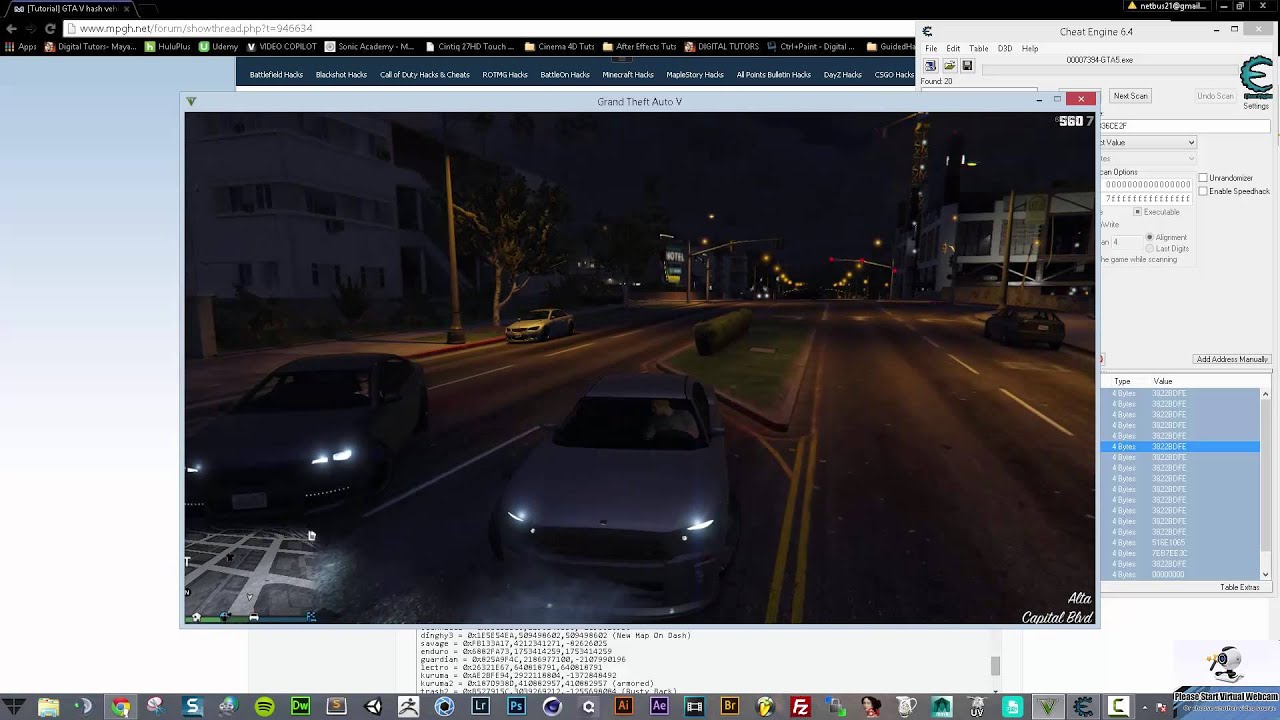1280x720 pixels.
Task: Enable the Unrandomizer checkbox
Action: coord(1203,178)
